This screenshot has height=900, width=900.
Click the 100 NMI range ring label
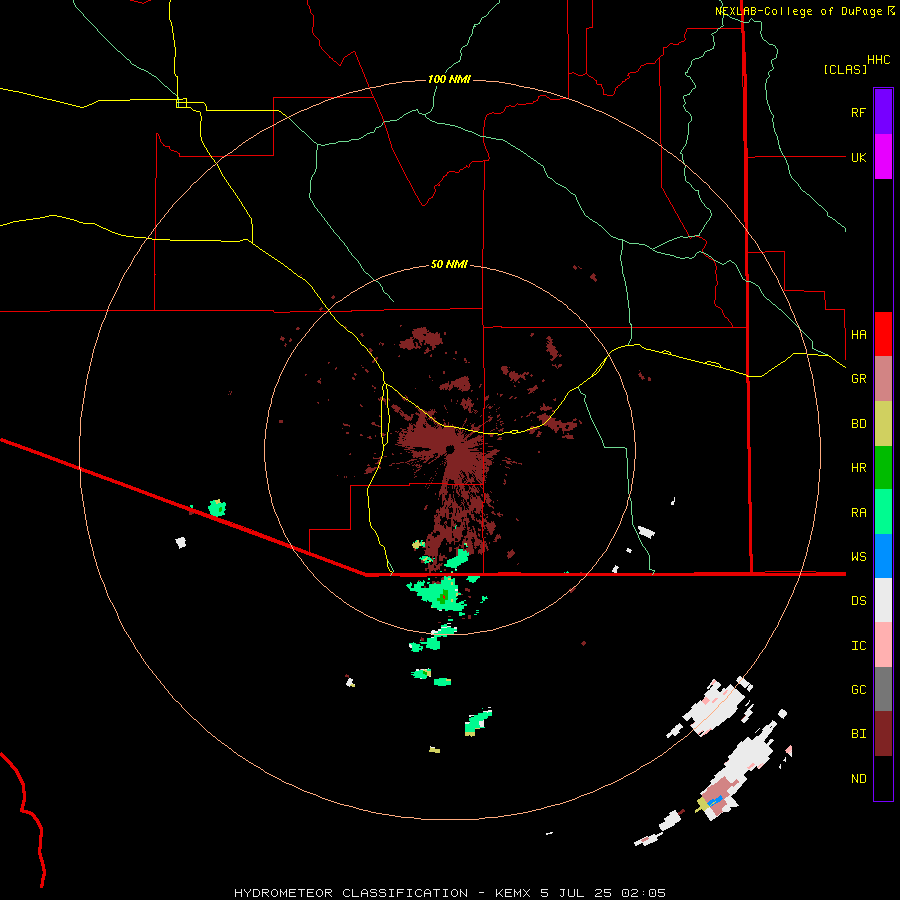pyautogui.click(x=449, y=79)
